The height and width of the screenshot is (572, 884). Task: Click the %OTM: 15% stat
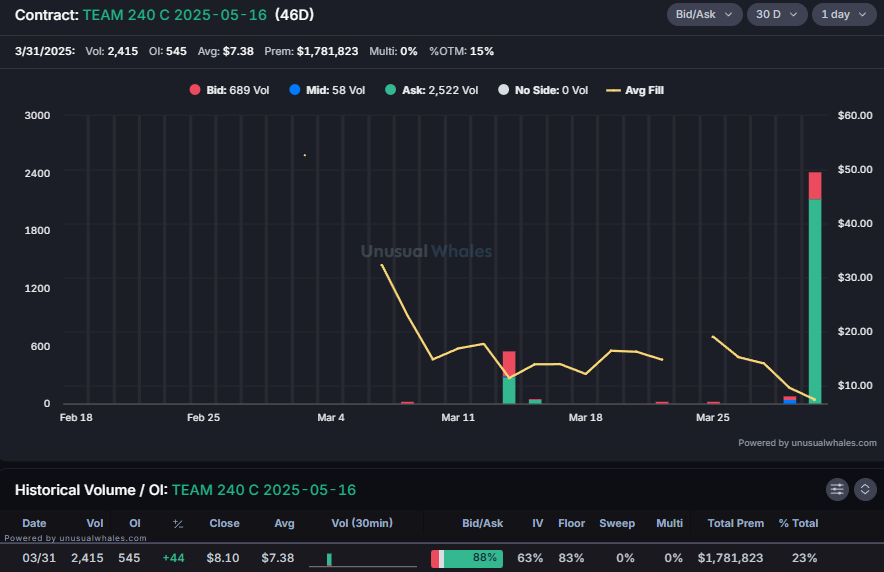pos(461,51)
